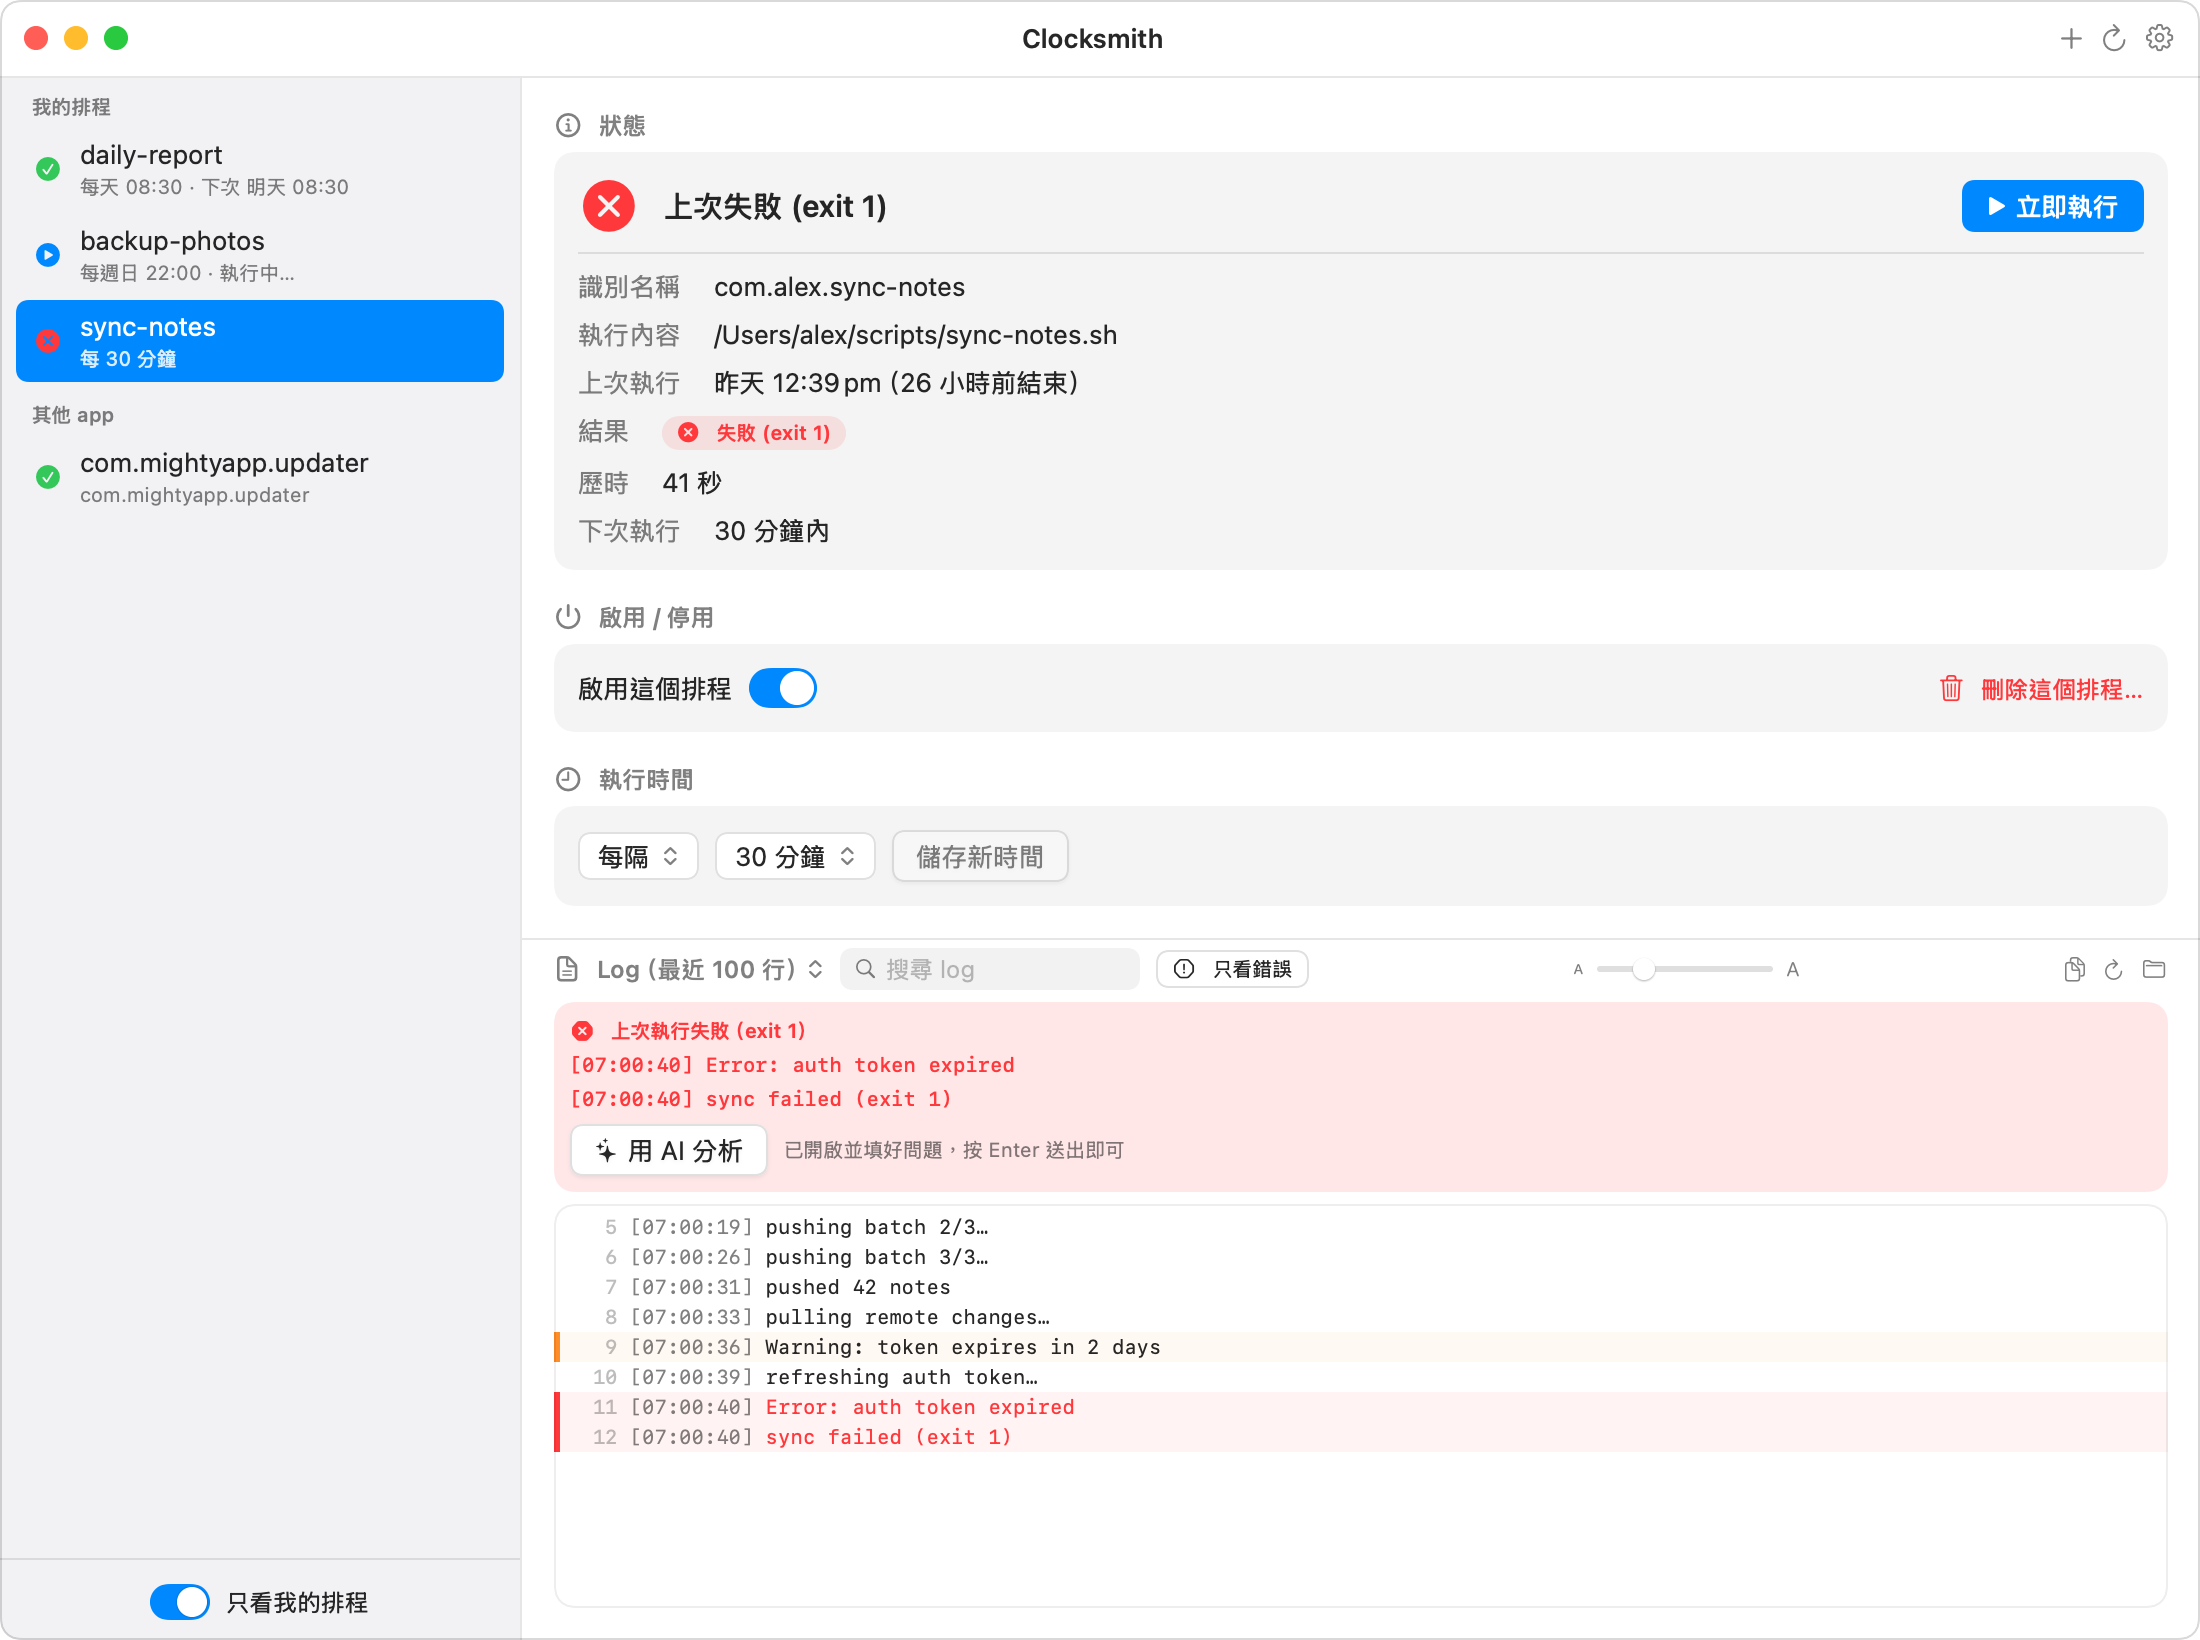Image resolution: width=2200 pixels, height=1640 pixels.
Task: Open Log (最近 100 行) line count dropdown
Action: (710, 969)
